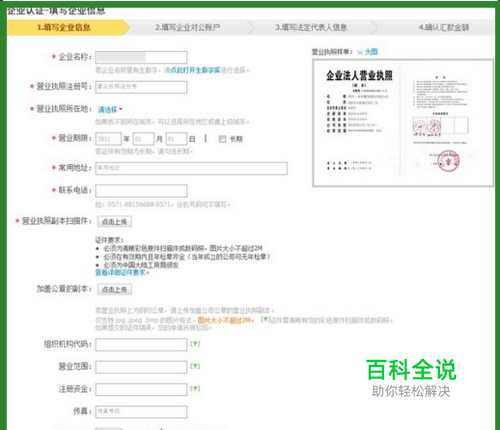Image resolution: width=500 pixels, height=430 pixels.
Task: Tick the 长期 checkbox
Action: click(222, 139)
